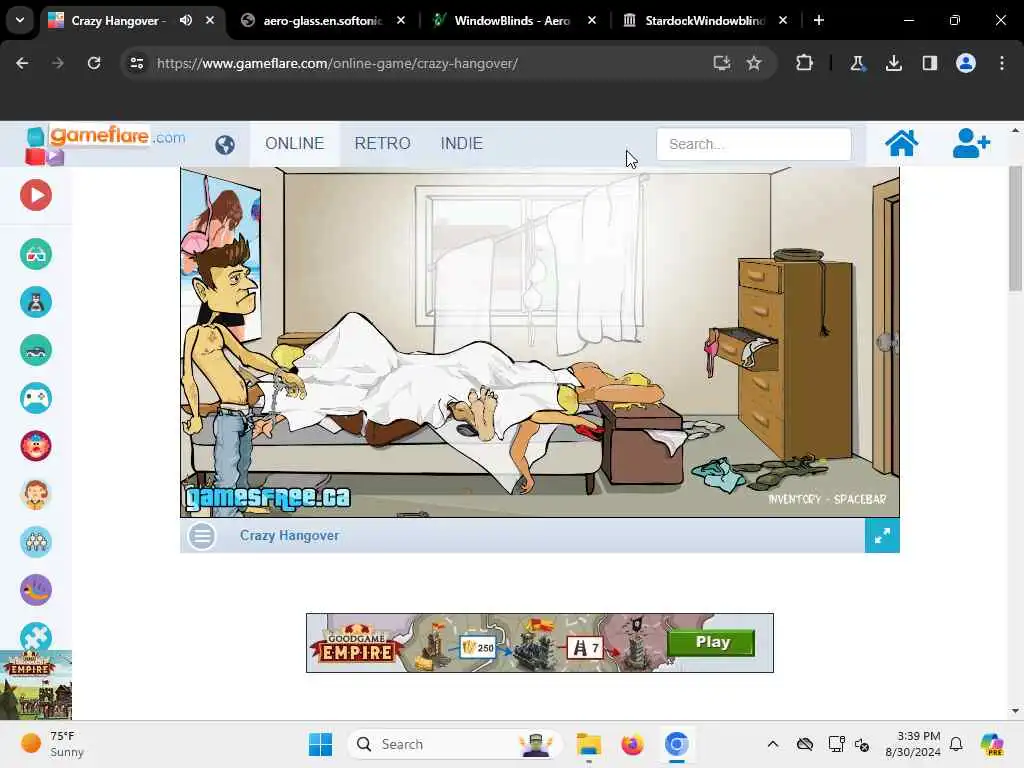Viewport: 1024px width, 768px height.
Task: Open the Chrome profile avatar
Action: [x=966, y=63]
